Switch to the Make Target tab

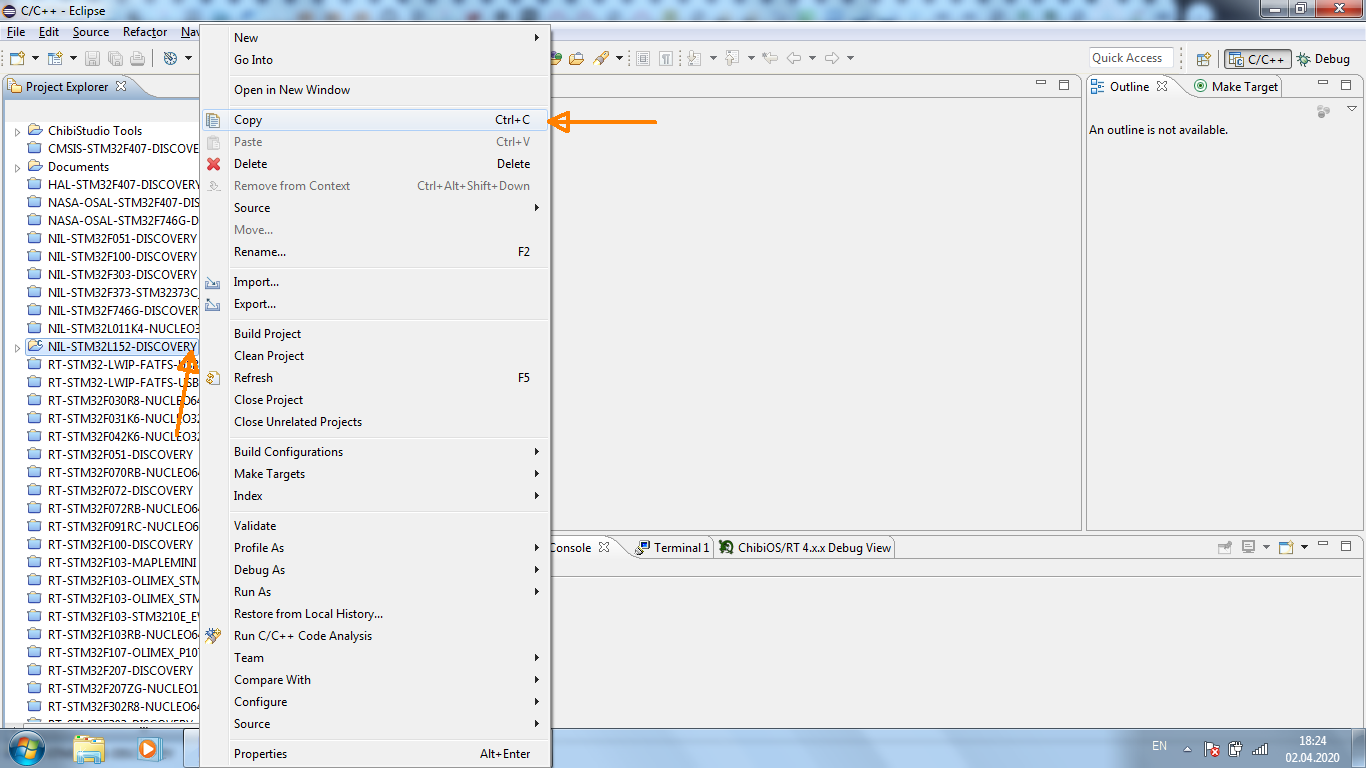tap(1236, 87)
